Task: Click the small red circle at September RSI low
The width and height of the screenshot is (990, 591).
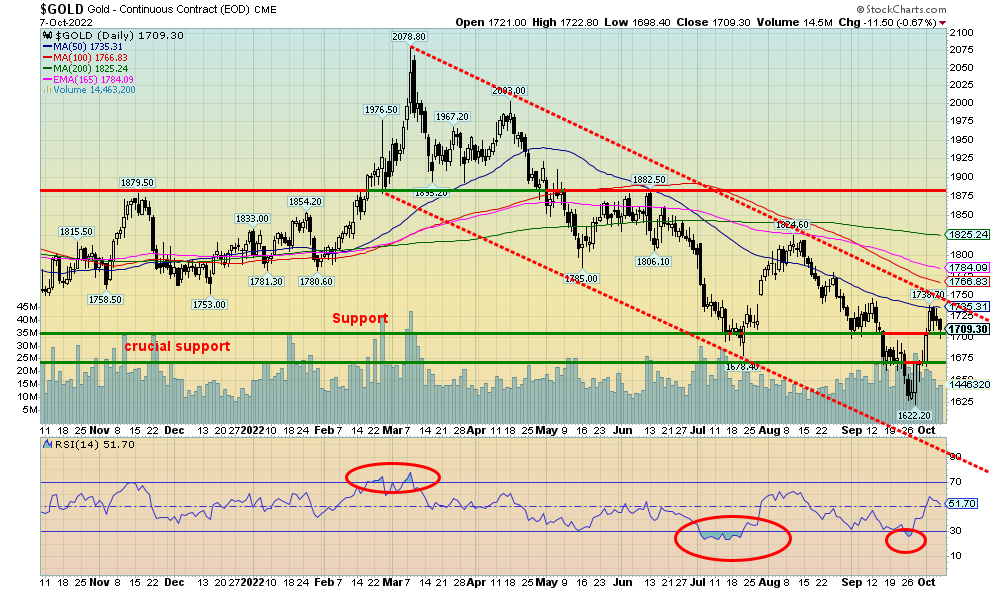Action: click(x=906, y=540)
